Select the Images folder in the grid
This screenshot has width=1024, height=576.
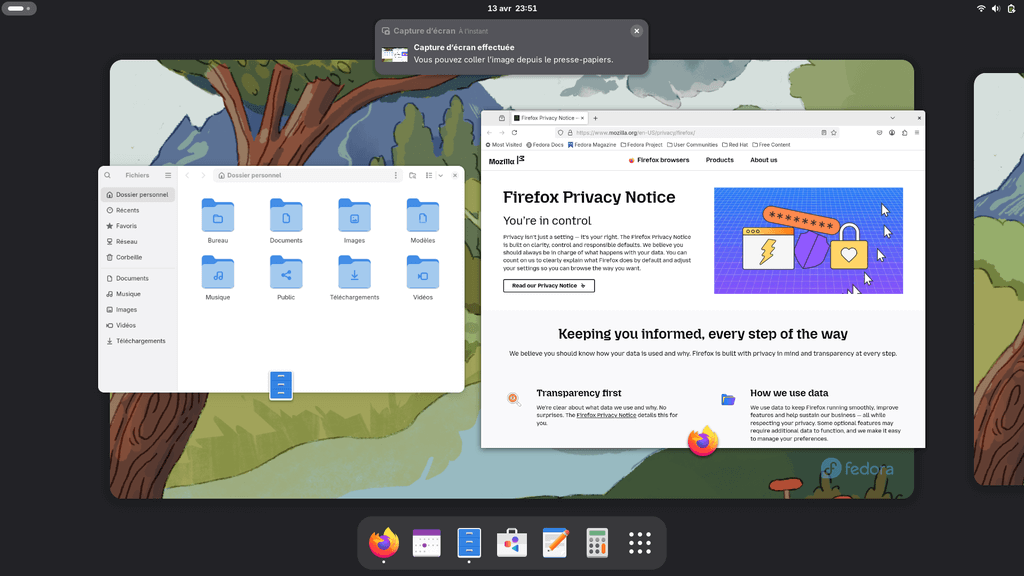(355, 216)
